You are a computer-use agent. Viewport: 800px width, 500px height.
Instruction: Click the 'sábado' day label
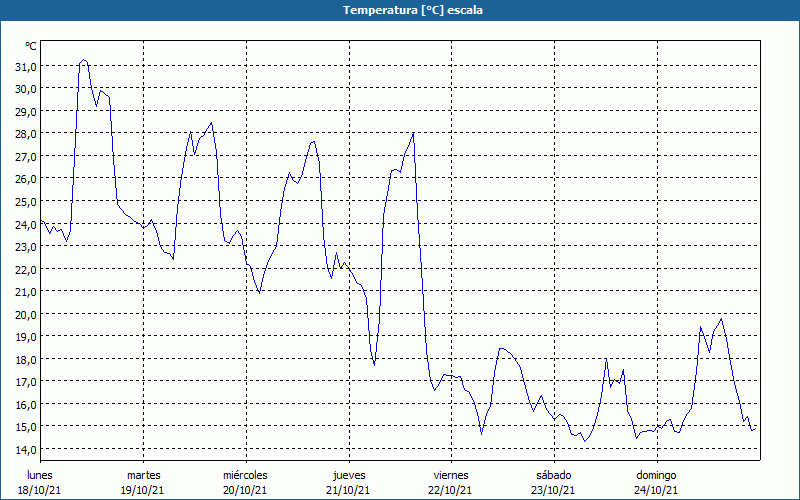554,475
